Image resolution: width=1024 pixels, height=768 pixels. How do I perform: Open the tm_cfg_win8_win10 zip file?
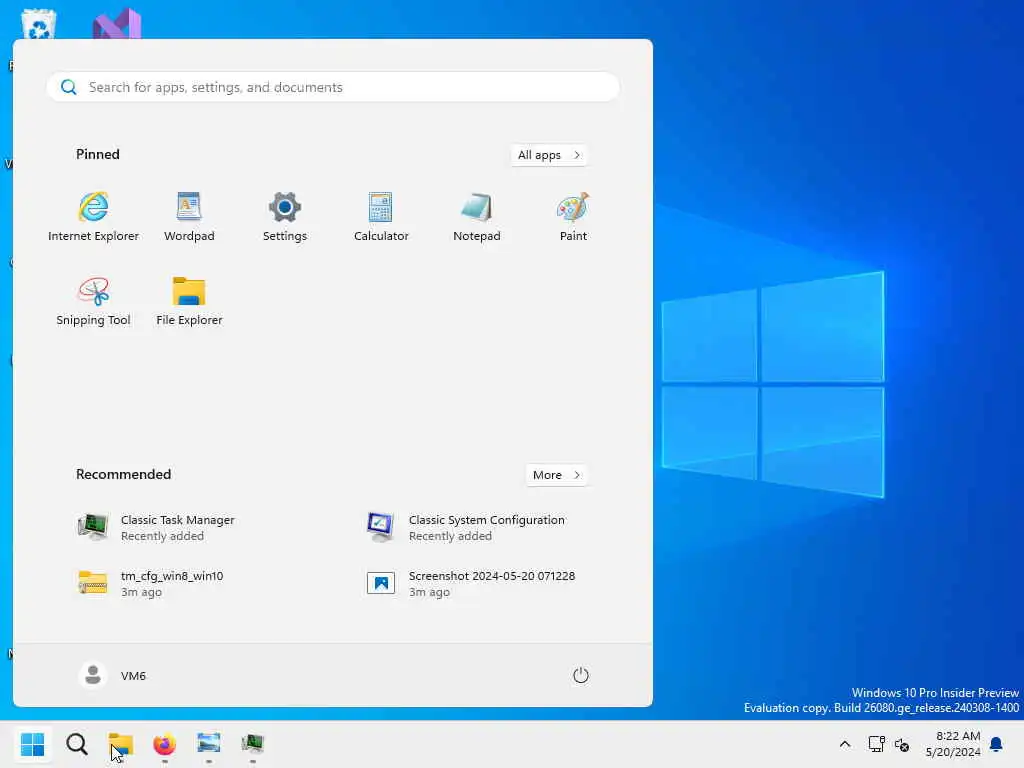150,583
